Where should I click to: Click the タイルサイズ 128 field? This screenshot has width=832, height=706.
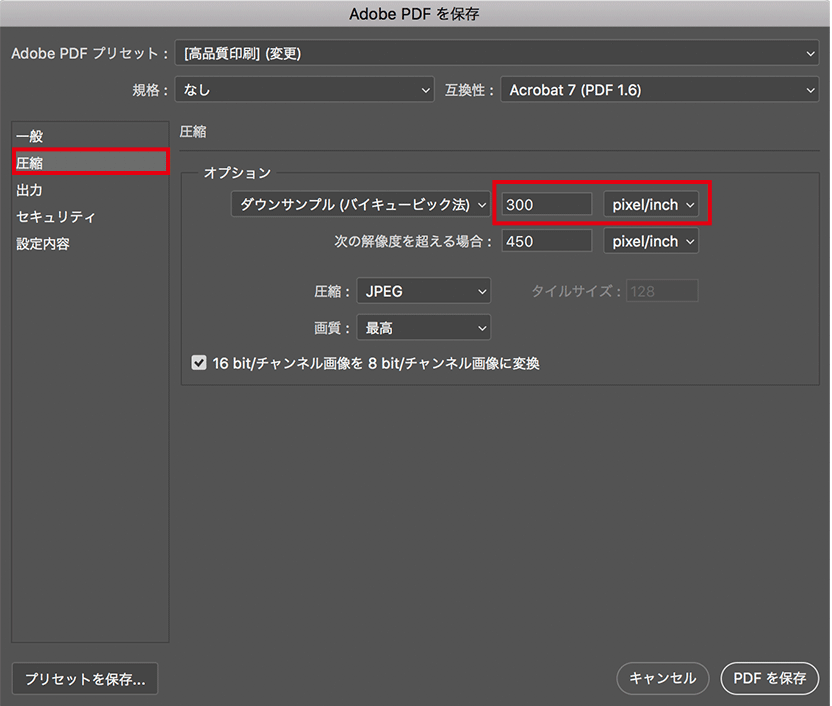click(661, 291)
